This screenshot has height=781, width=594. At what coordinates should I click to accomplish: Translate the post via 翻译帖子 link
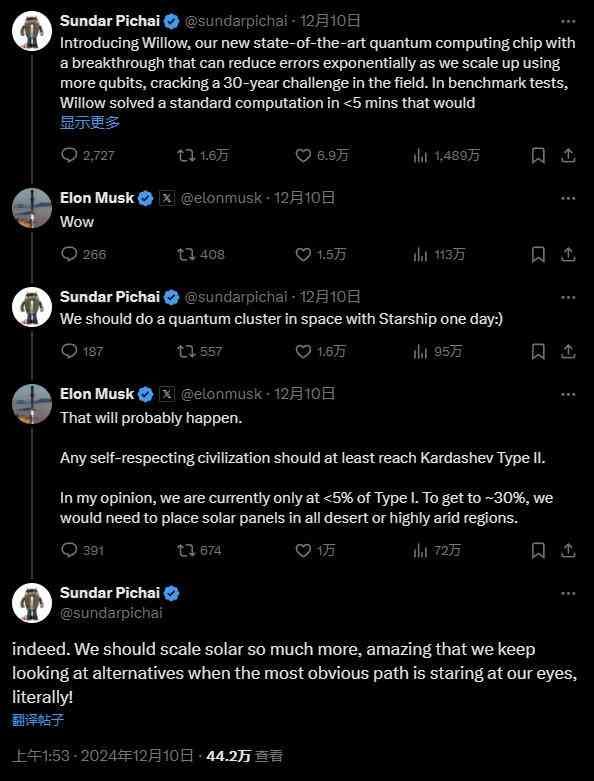tap(38, 720)
